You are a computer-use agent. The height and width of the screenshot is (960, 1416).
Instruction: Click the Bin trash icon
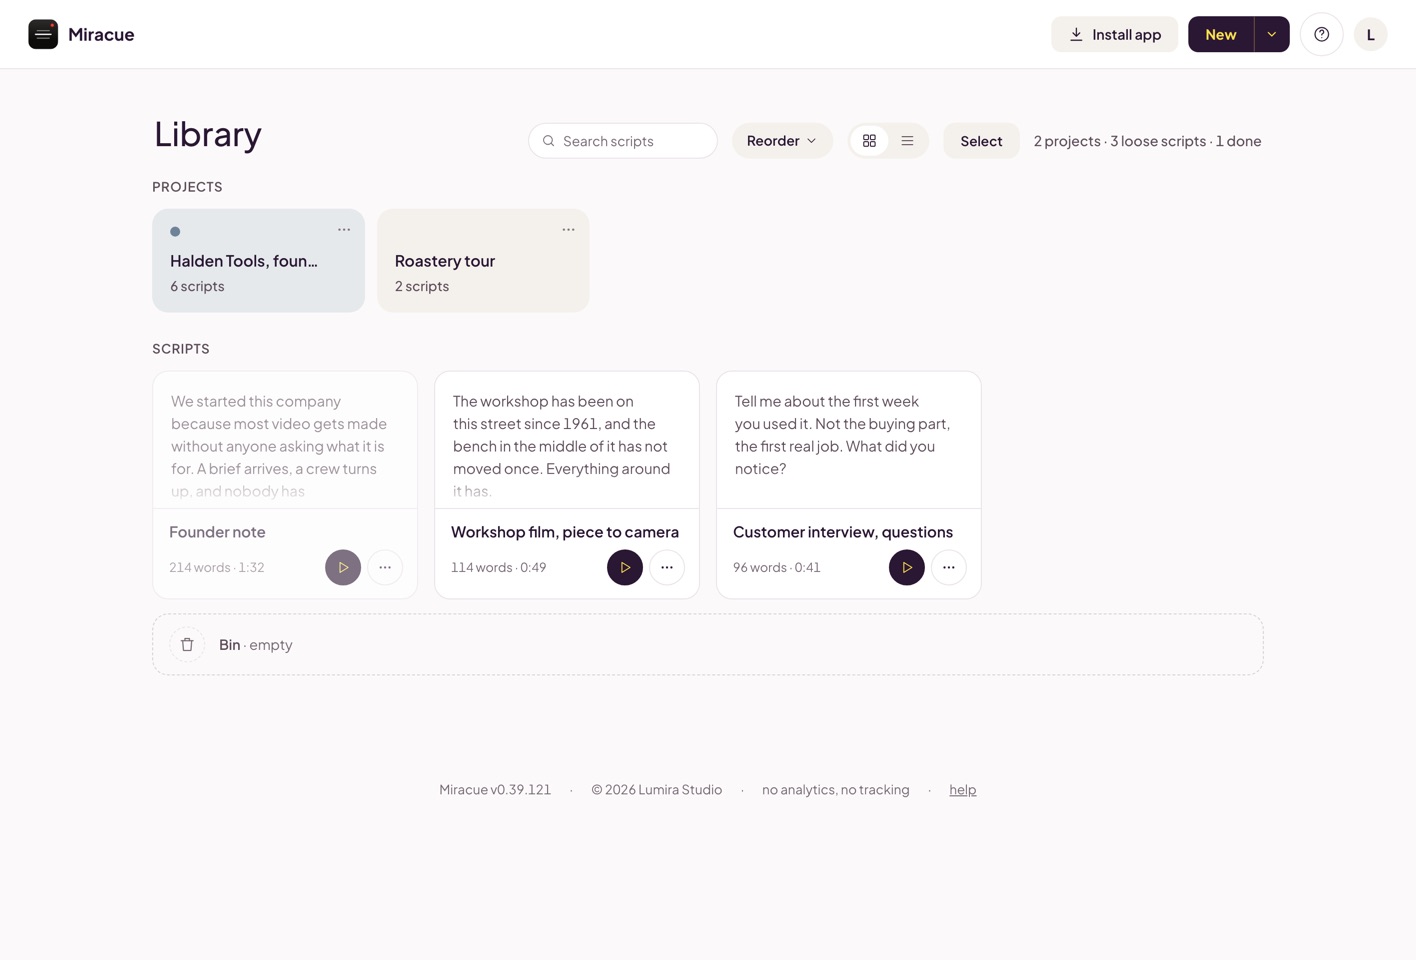187,645
